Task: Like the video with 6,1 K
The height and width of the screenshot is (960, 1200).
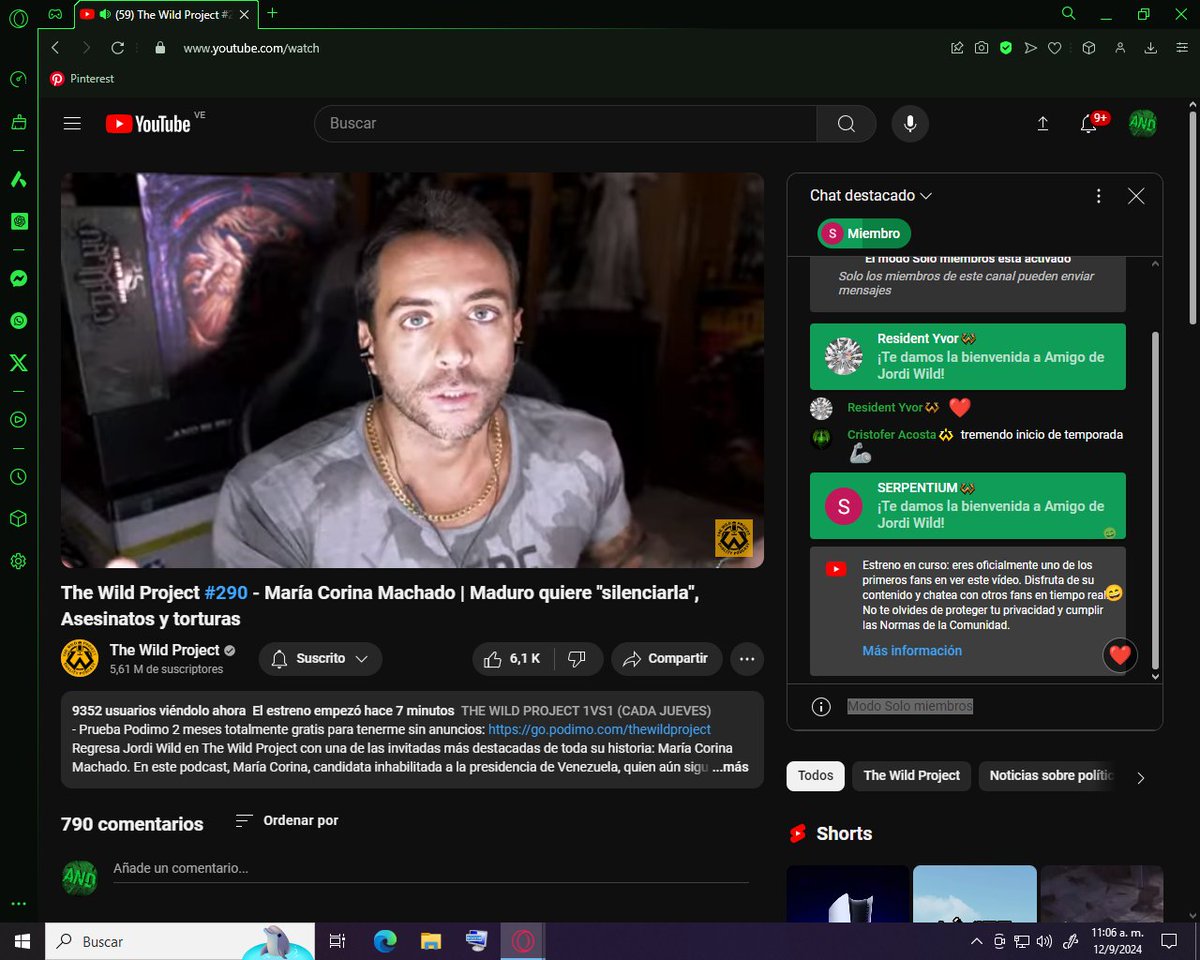Action: (x=512, y=659)
